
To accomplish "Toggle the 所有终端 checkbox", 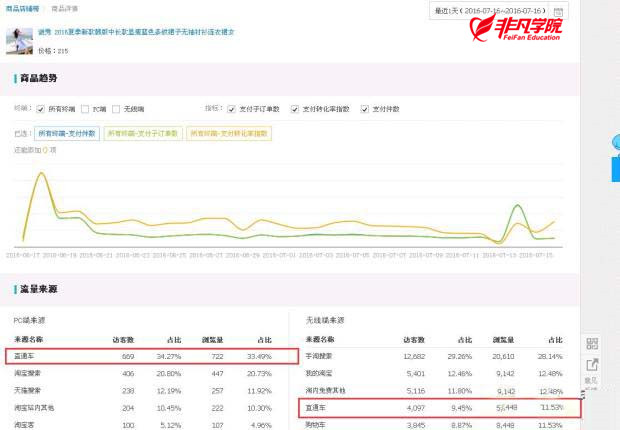I will [40, 109].
